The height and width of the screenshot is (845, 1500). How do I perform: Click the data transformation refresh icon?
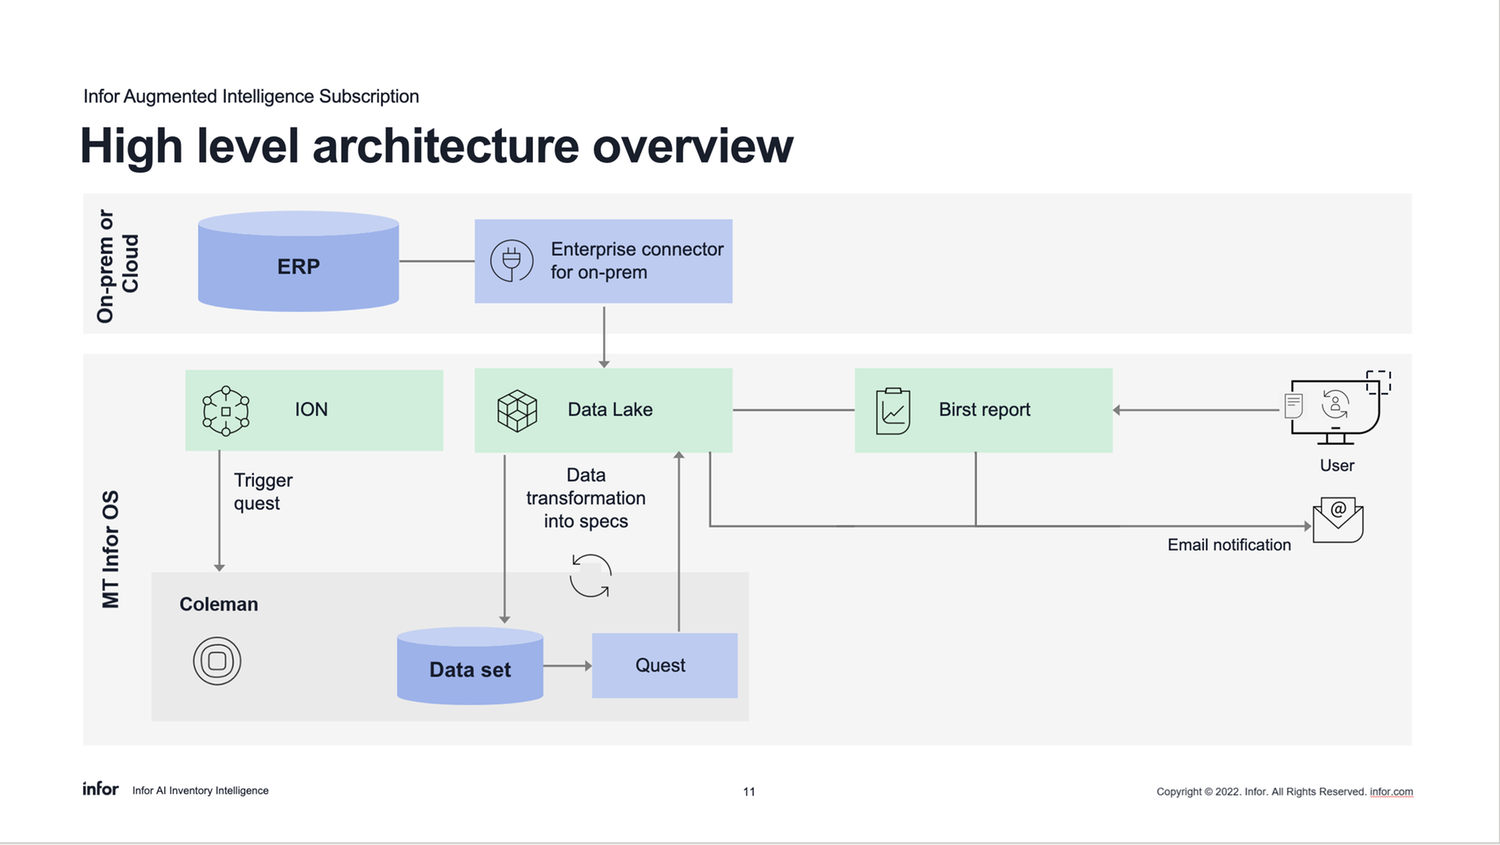pyautogui.click(x=590, y=576)
